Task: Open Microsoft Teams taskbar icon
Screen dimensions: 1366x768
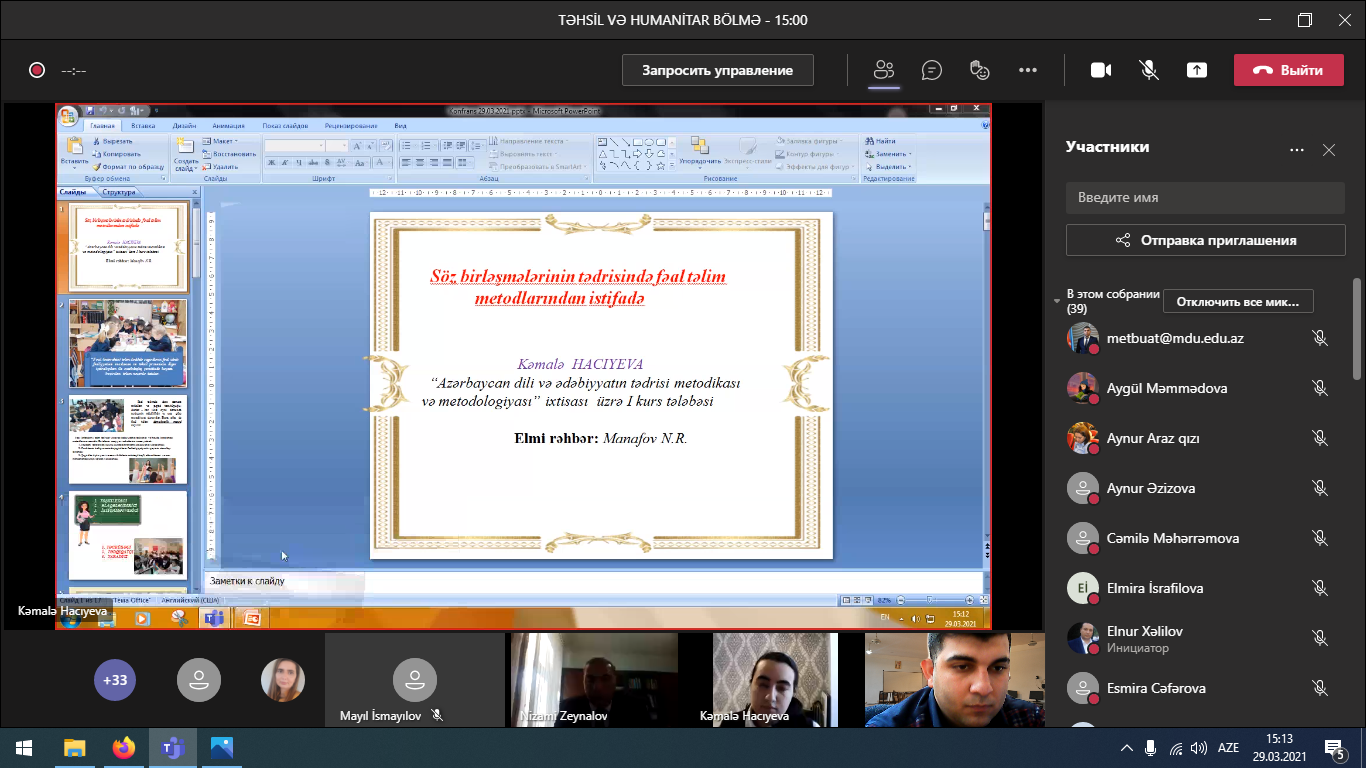Action: [x=173, y=747]
